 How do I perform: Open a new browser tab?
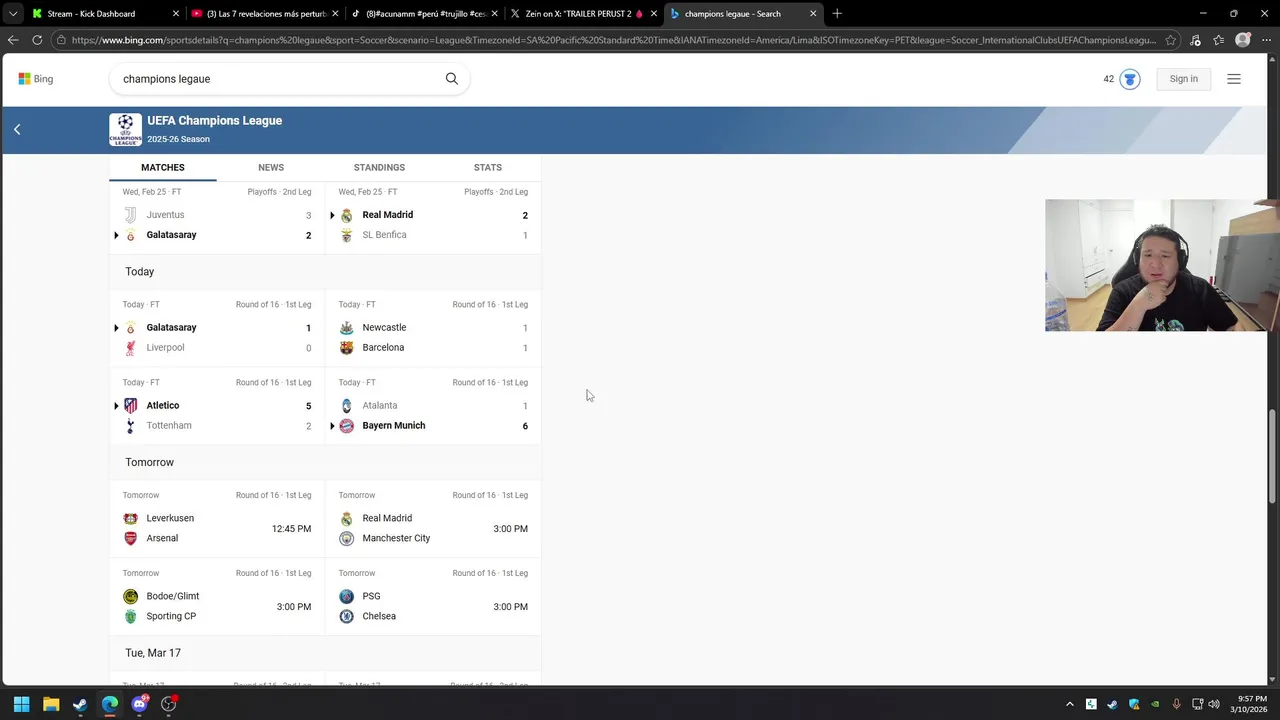tap(837, 14)
